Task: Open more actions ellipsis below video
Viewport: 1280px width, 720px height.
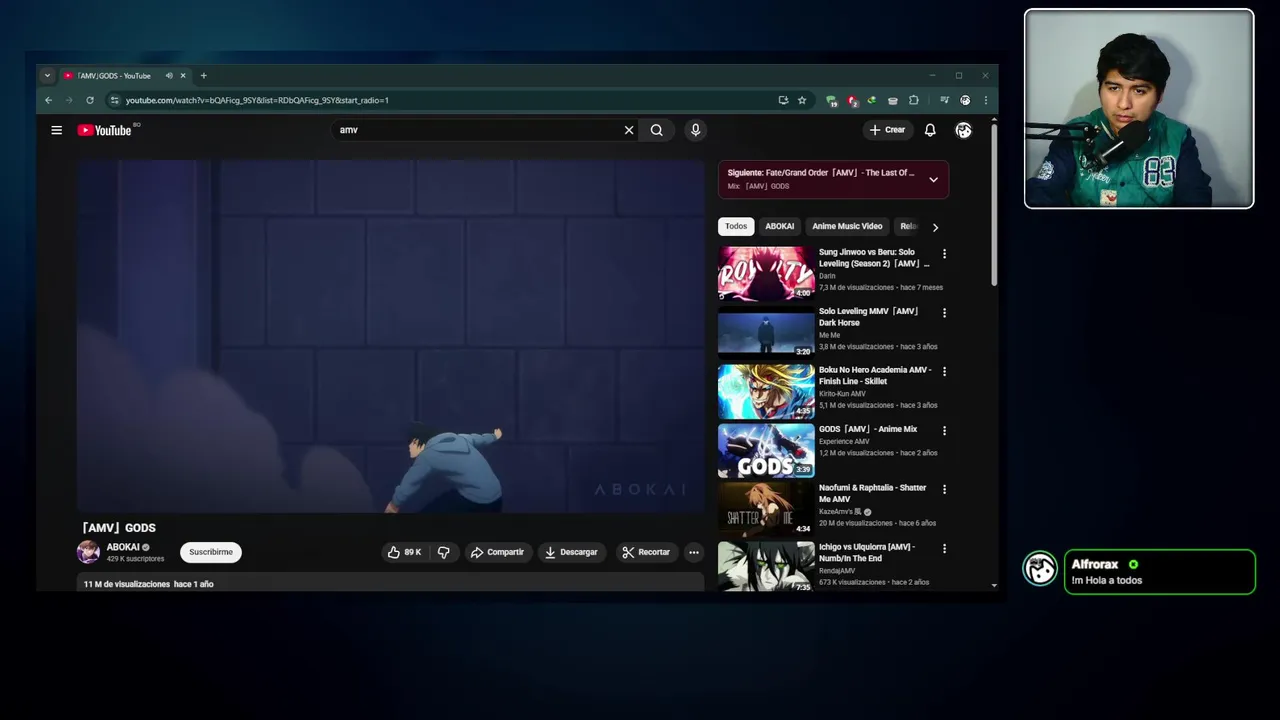Action: coord(694,552)
